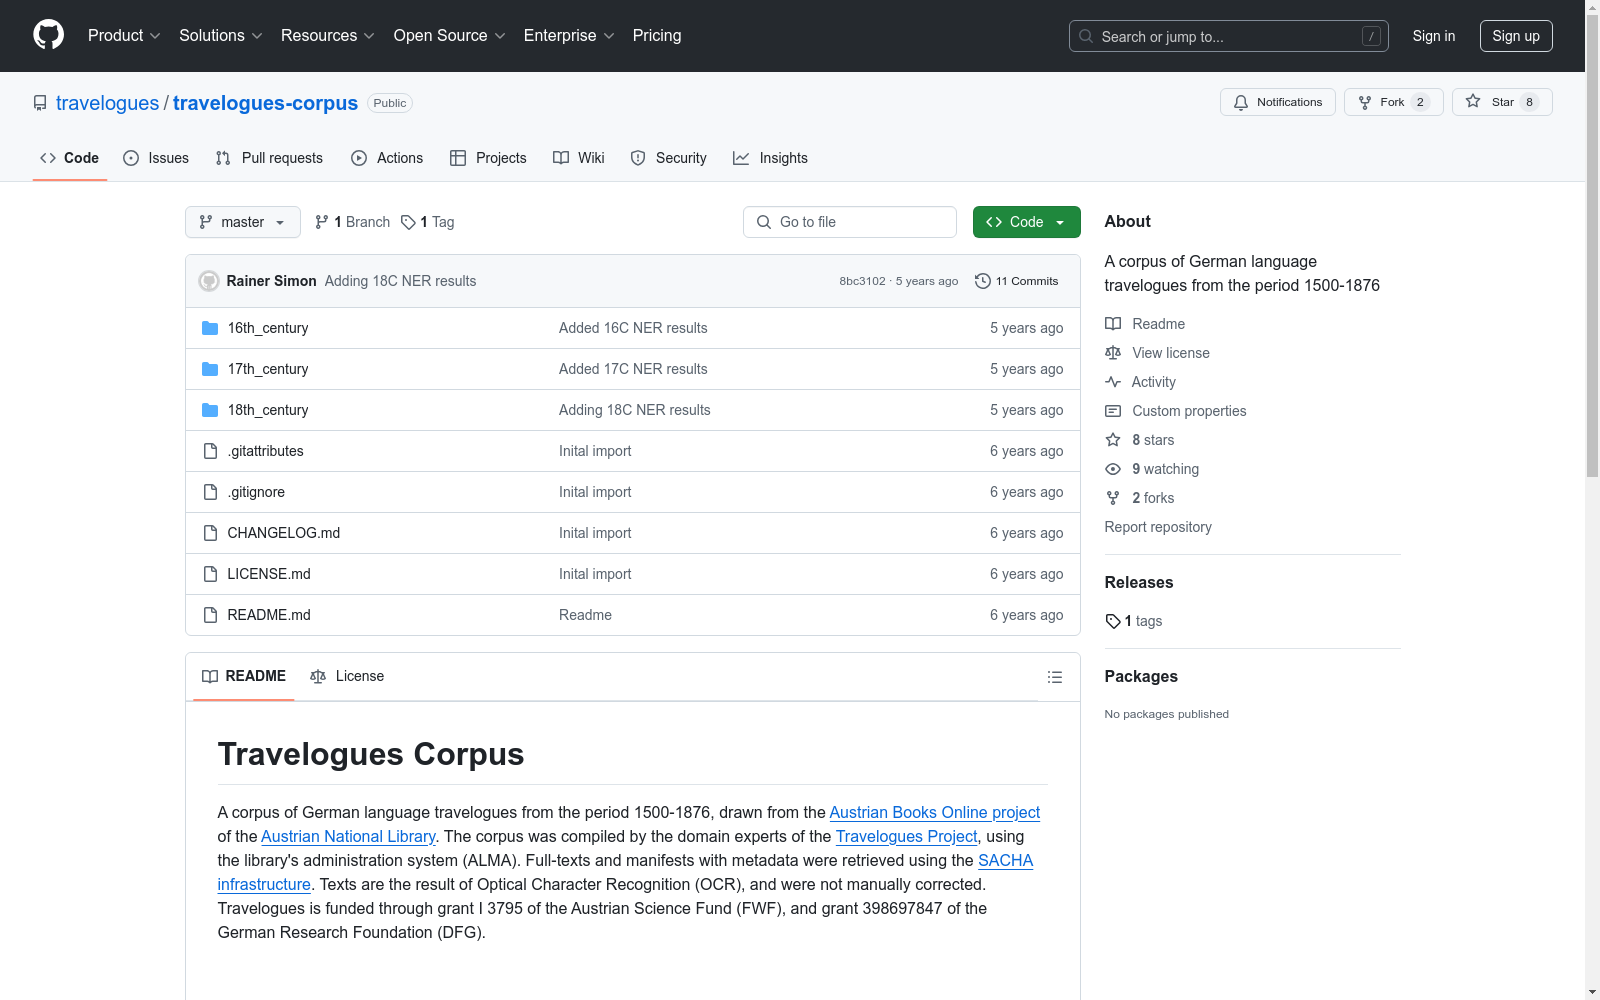
Task: Open the travelogues organization link
Action: 107,103
